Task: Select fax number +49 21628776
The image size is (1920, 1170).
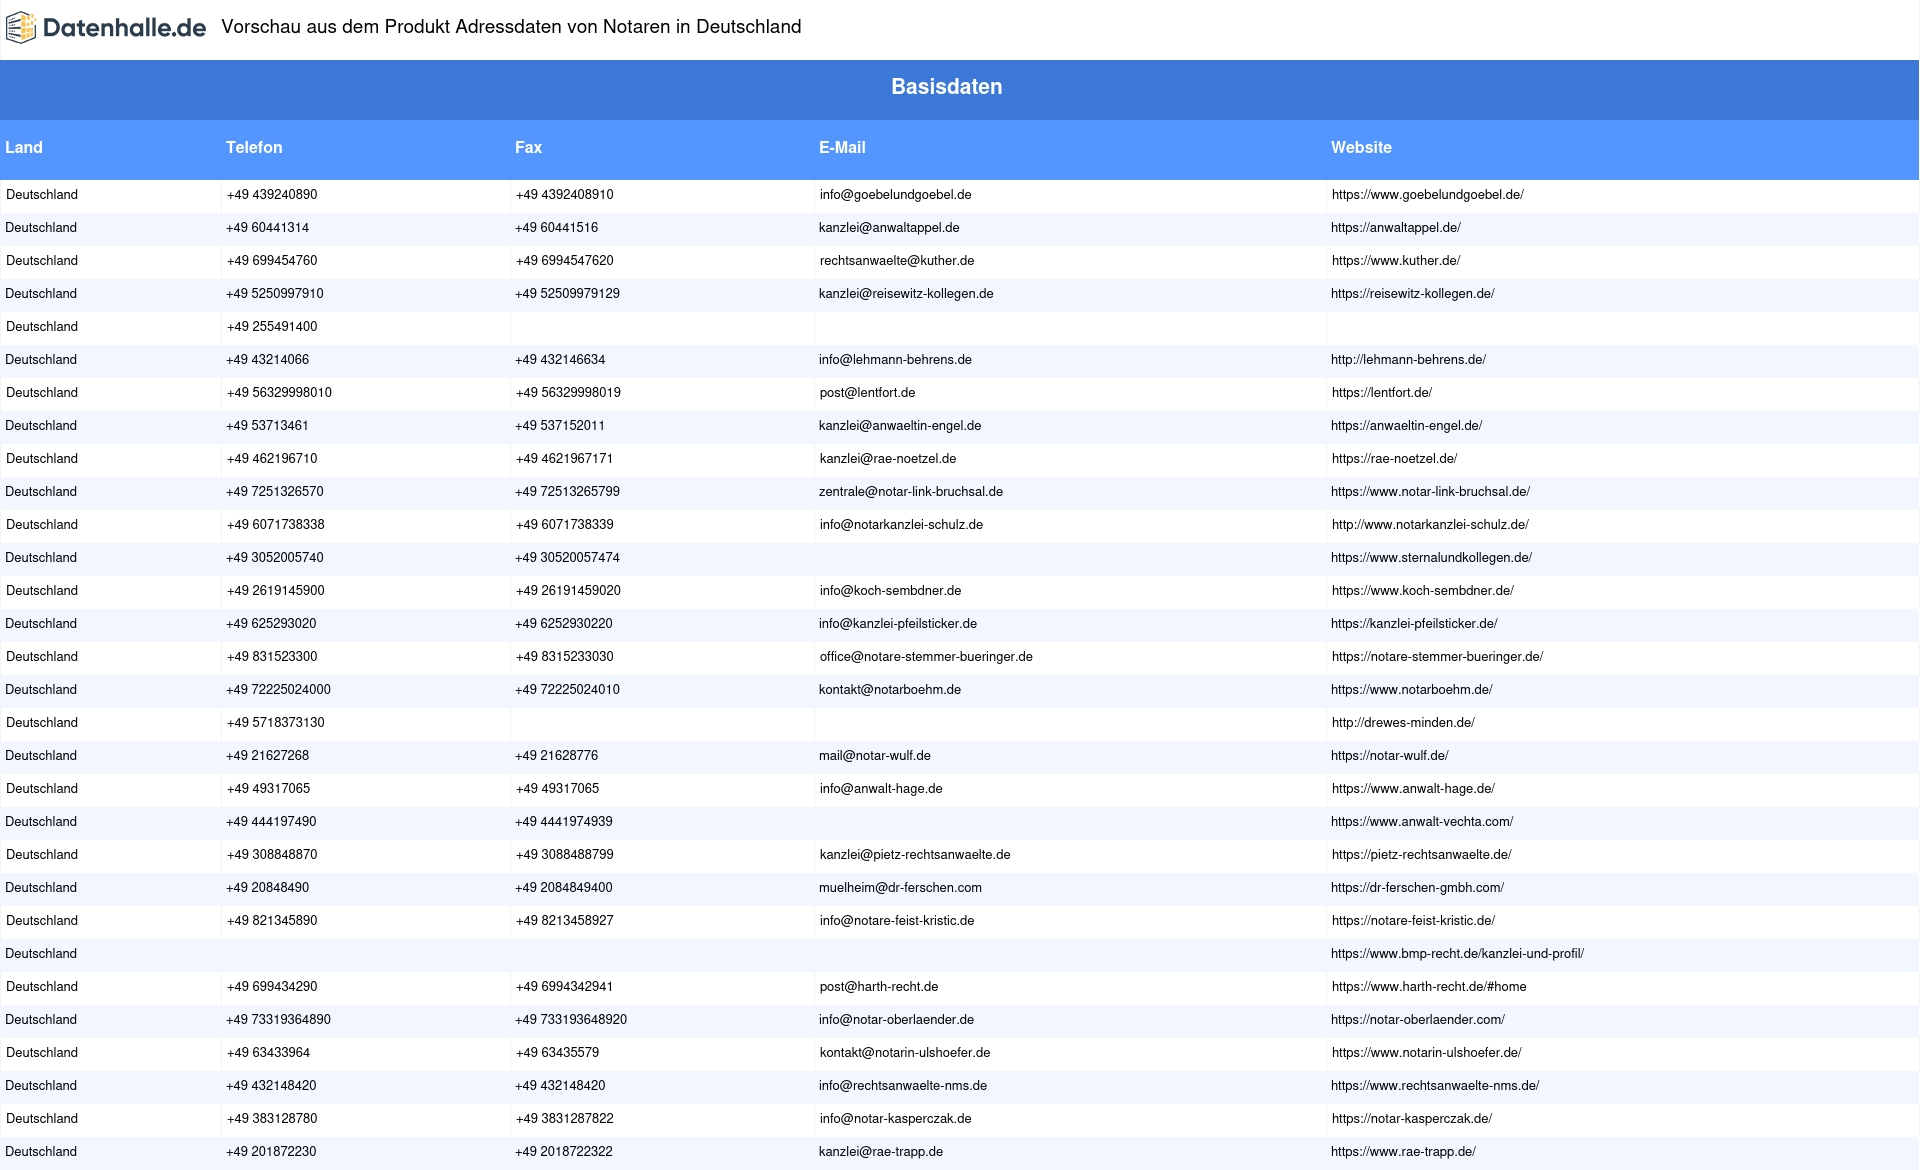Action: [x=556, y=756]
